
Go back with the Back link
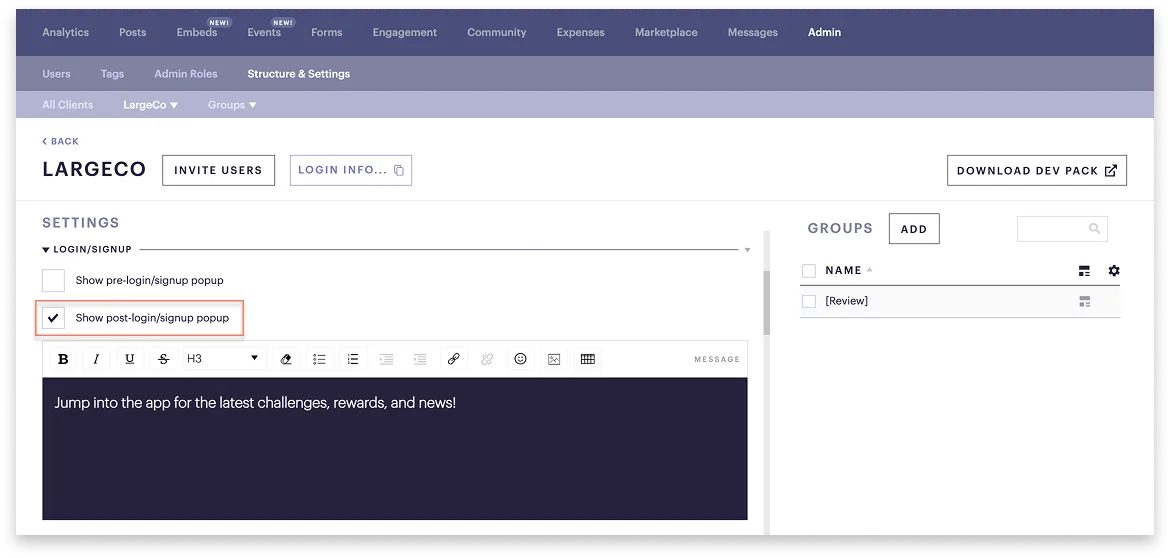pyautogui.click(x=60, y=141)
